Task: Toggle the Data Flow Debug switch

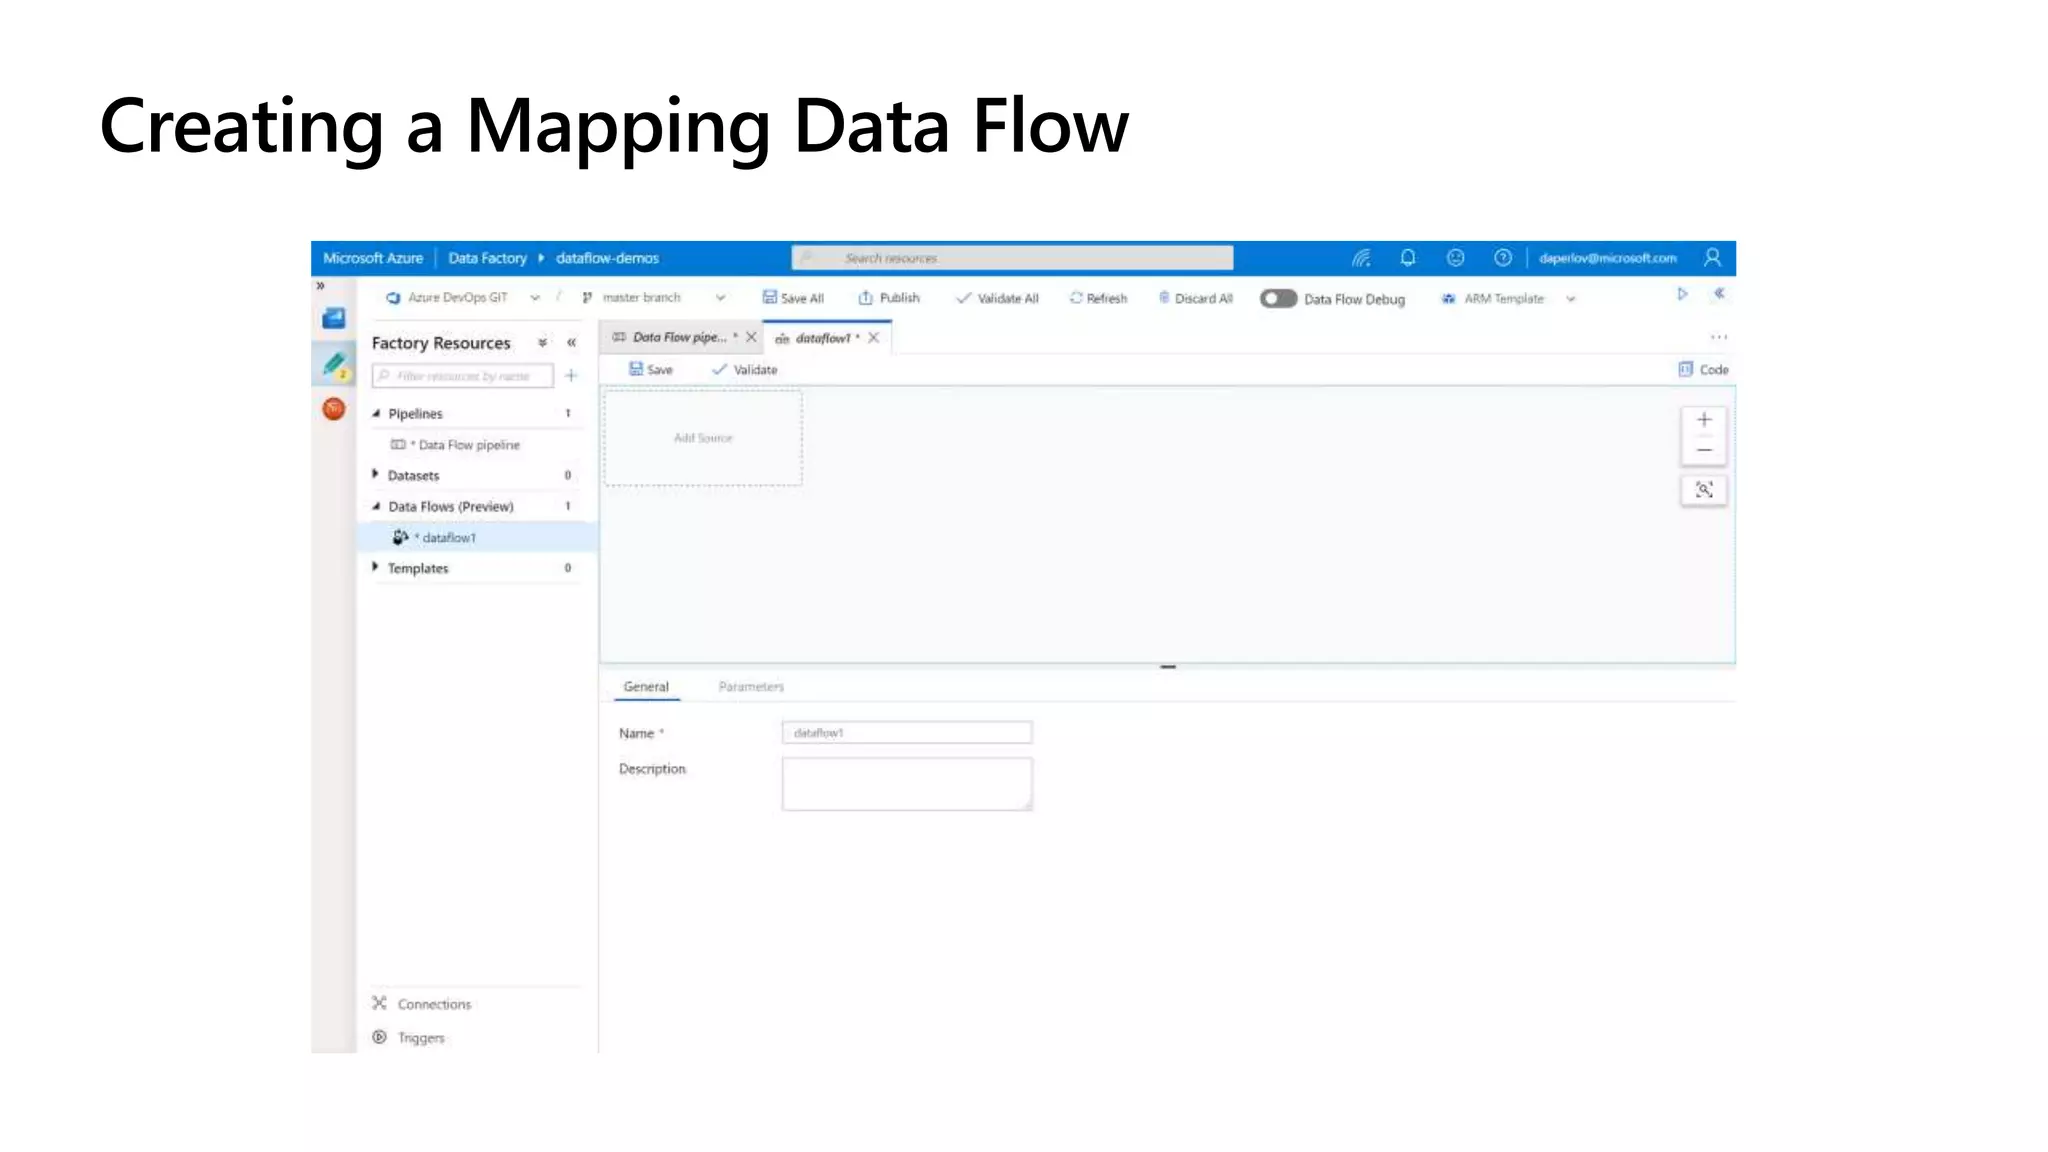Action: click(x=1278, y=298)
